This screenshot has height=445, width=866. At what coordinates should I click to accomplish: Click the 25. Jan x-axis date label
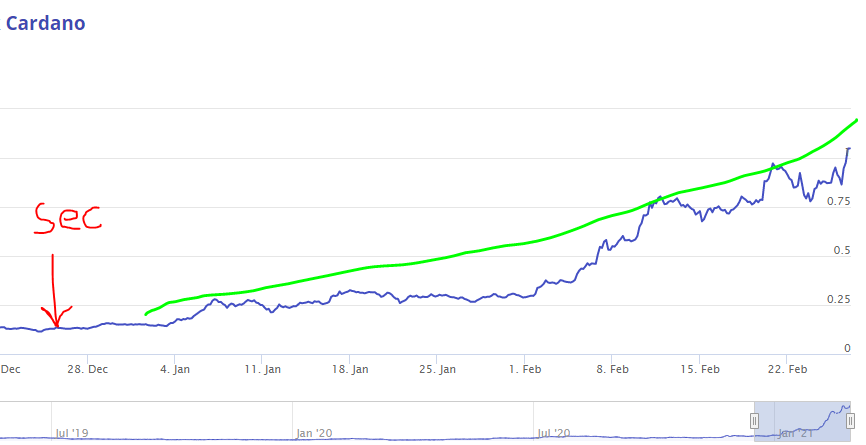[437, 369]
